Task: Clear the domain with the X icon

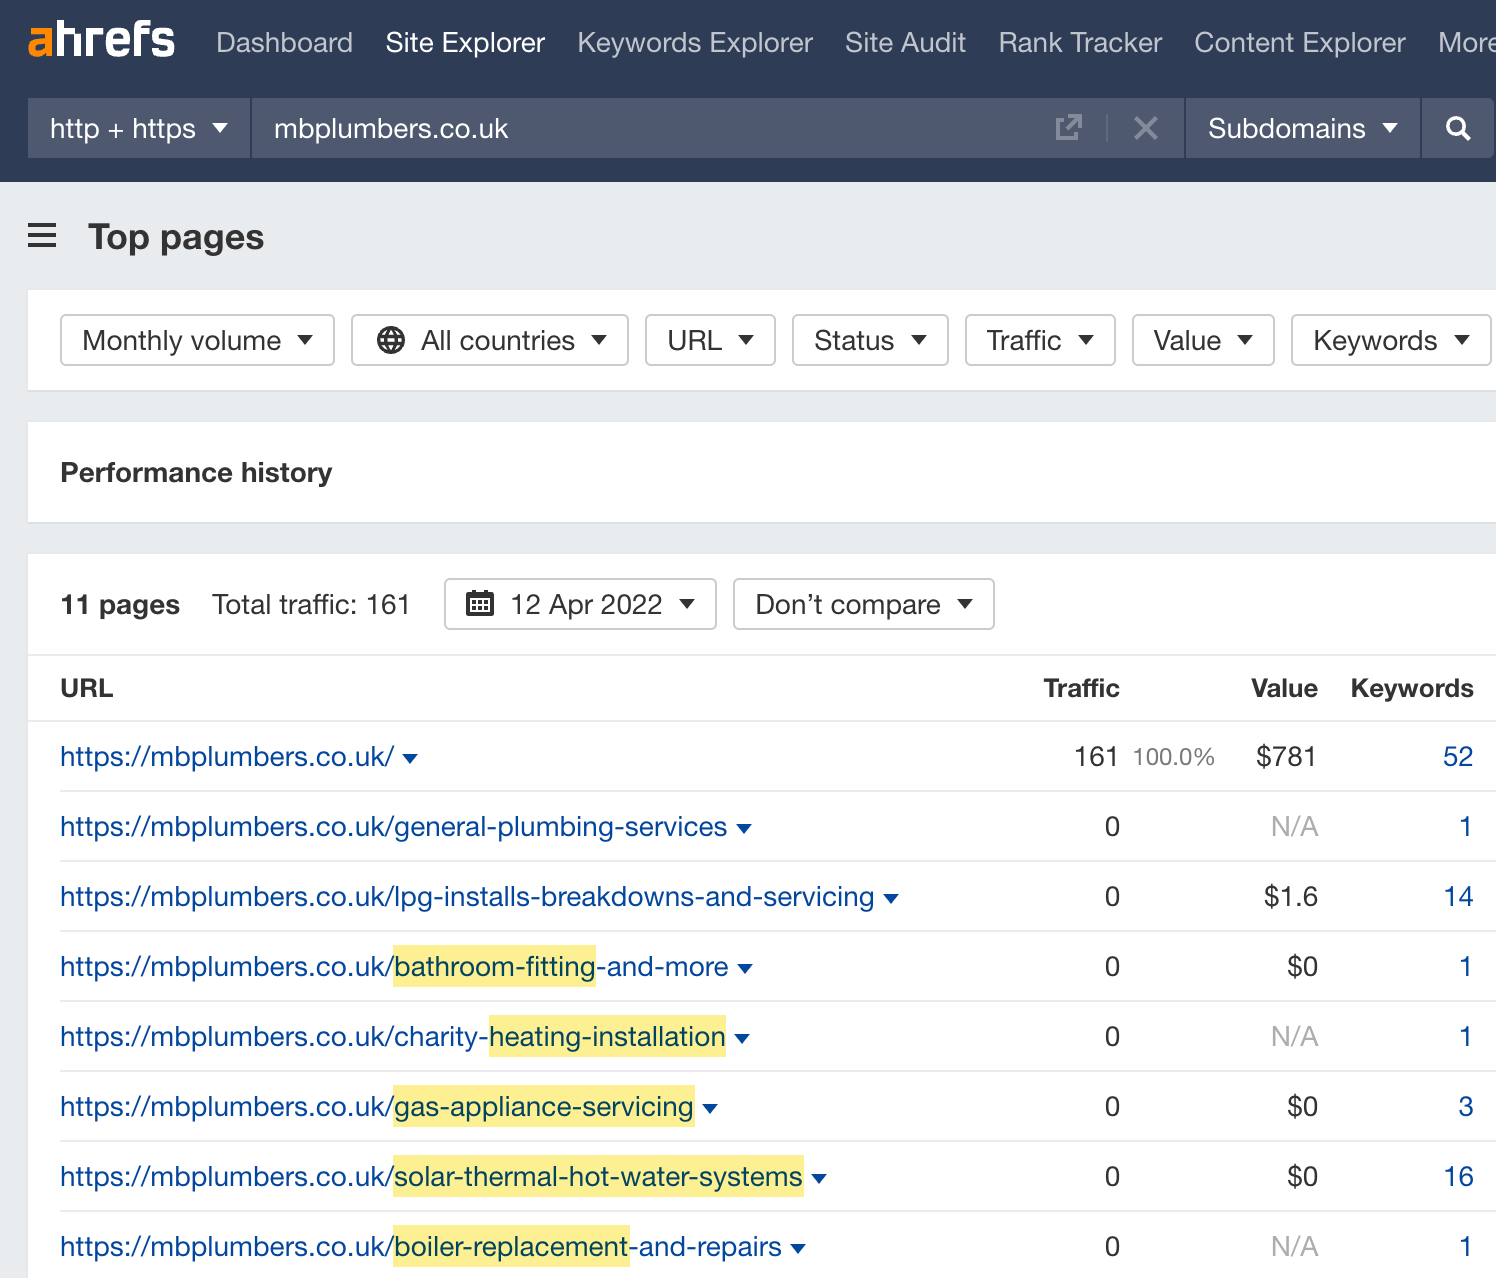Action: 1145,128
